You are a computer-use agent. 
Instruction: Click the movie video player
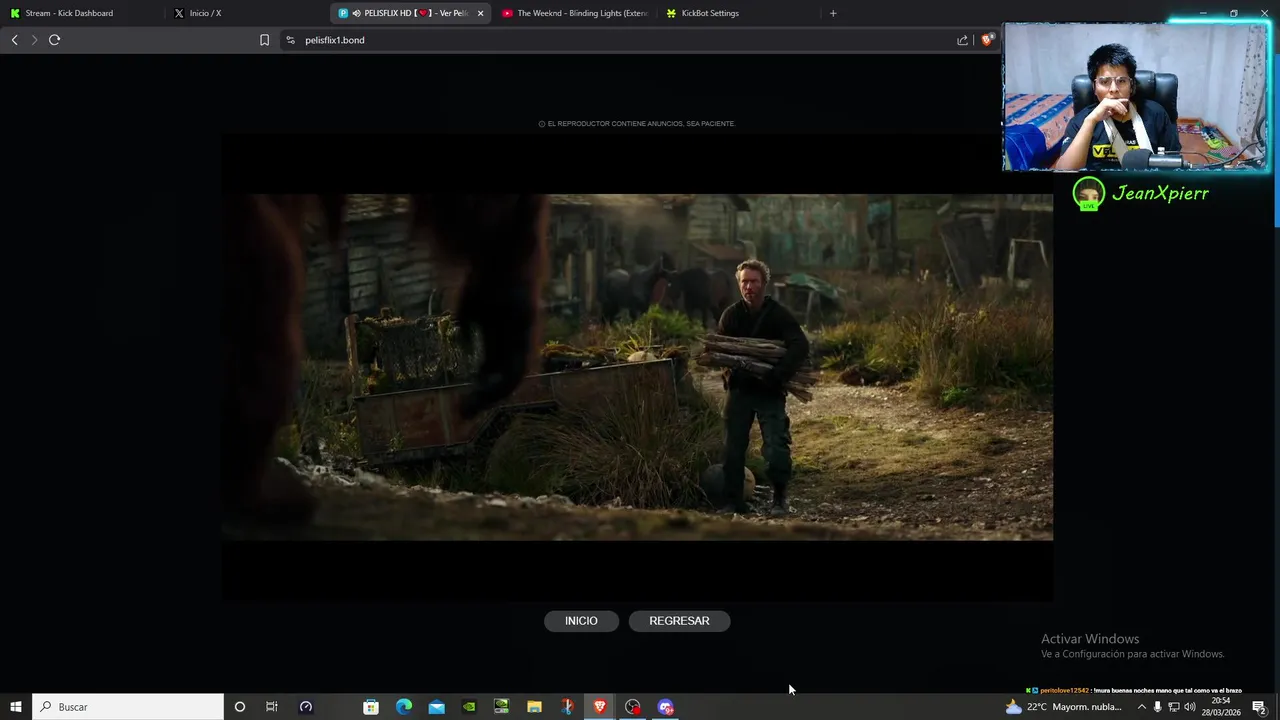tap(637, 367)
